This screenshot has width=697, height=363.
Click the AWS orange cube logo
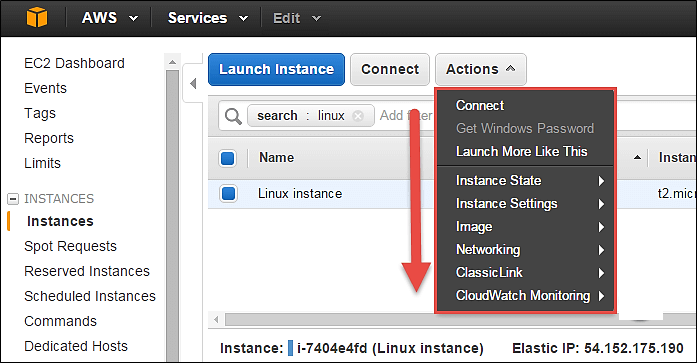click(x=37, y=18)
